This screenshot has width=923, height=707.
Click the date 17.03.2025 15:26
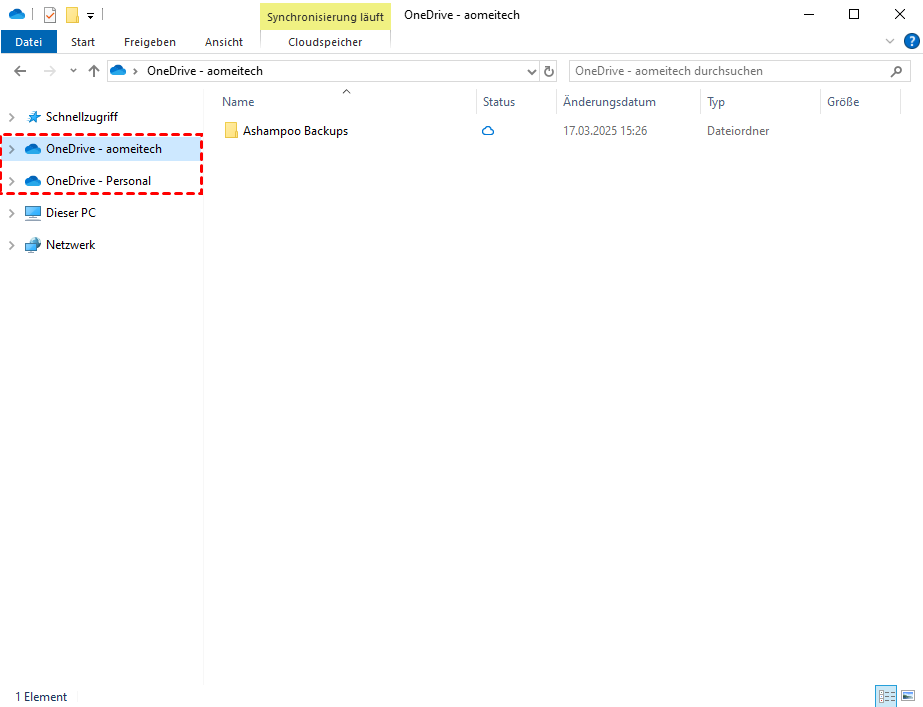[x=605, y=131]
